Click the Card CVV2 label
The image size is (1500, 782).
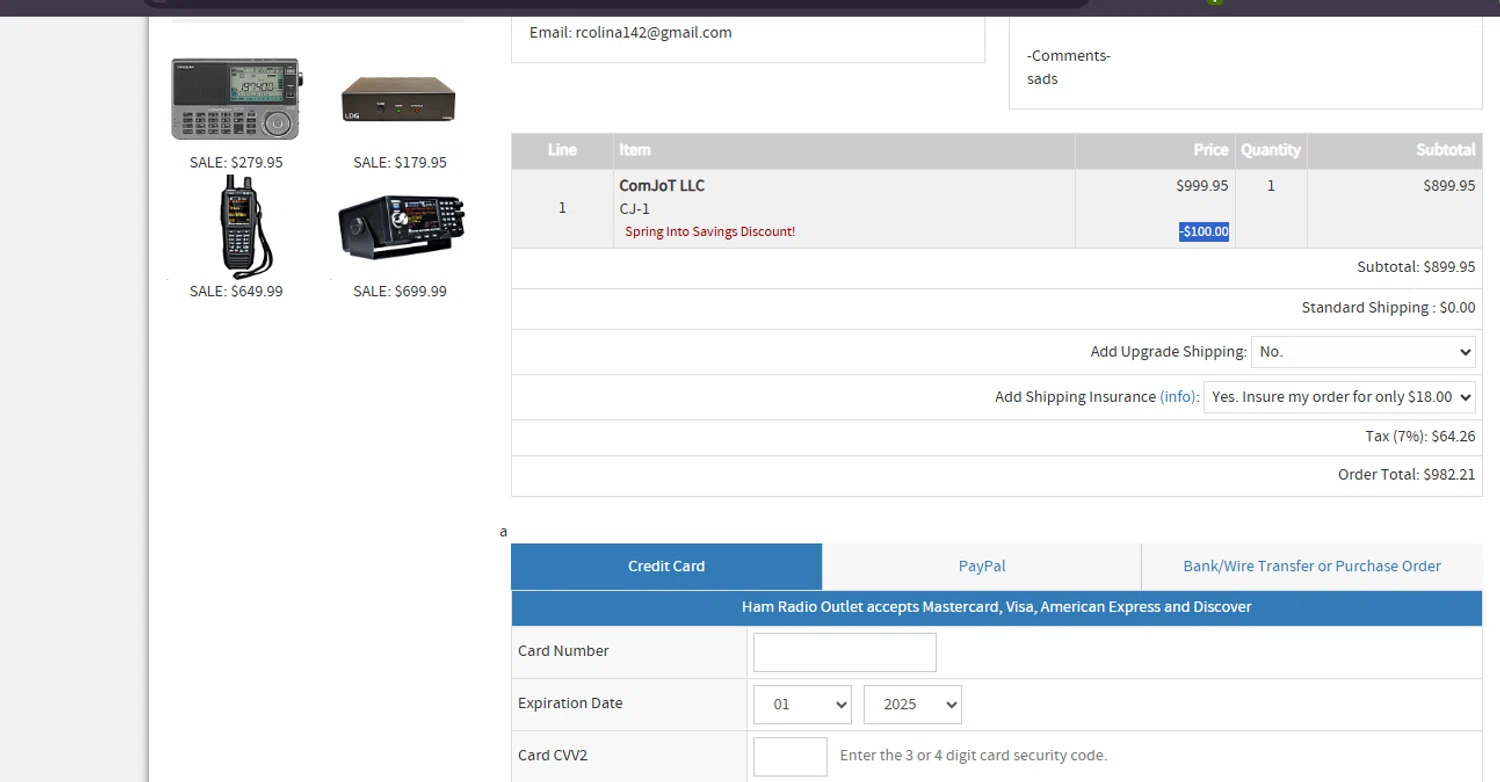[x=553, y=755]
